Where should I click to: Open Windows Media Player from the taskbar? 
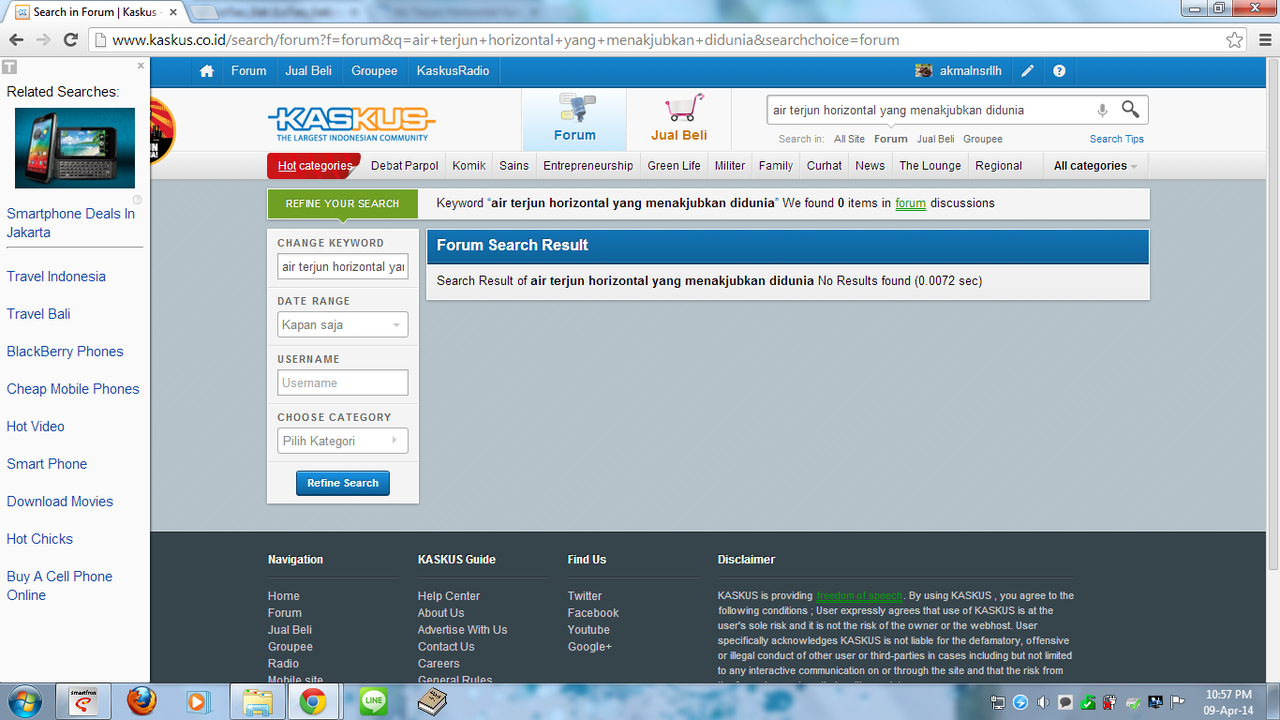(197, 702)
